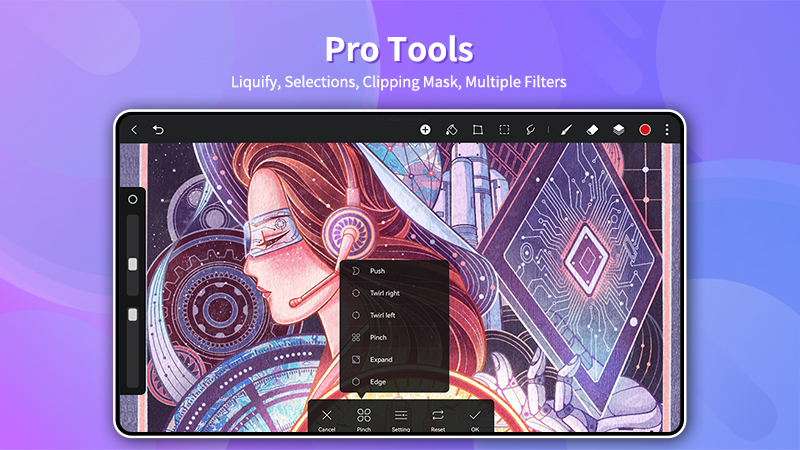Open the three-dot overflow menu

click(667, 130)
